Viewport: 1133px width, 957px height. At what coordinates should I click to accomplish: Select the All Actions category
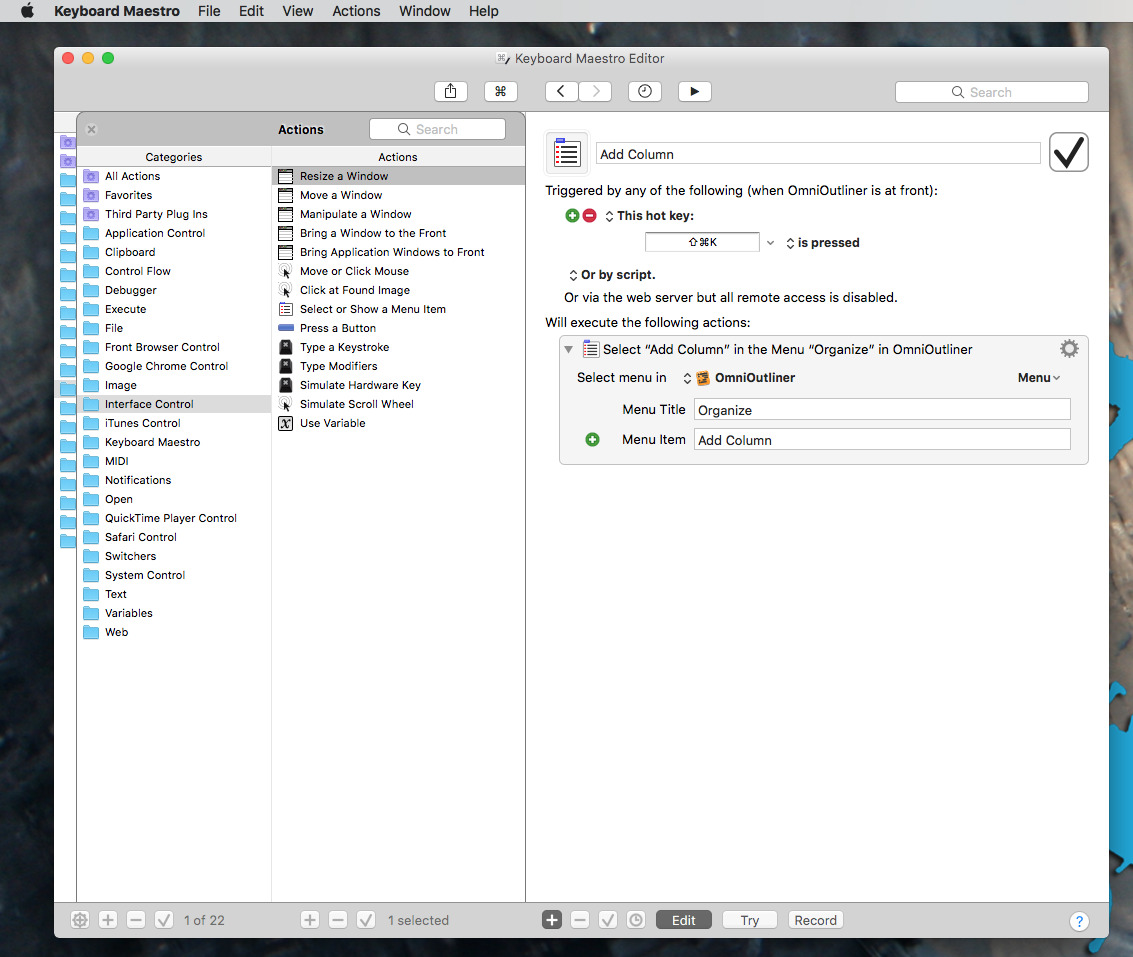click(174, 176)
